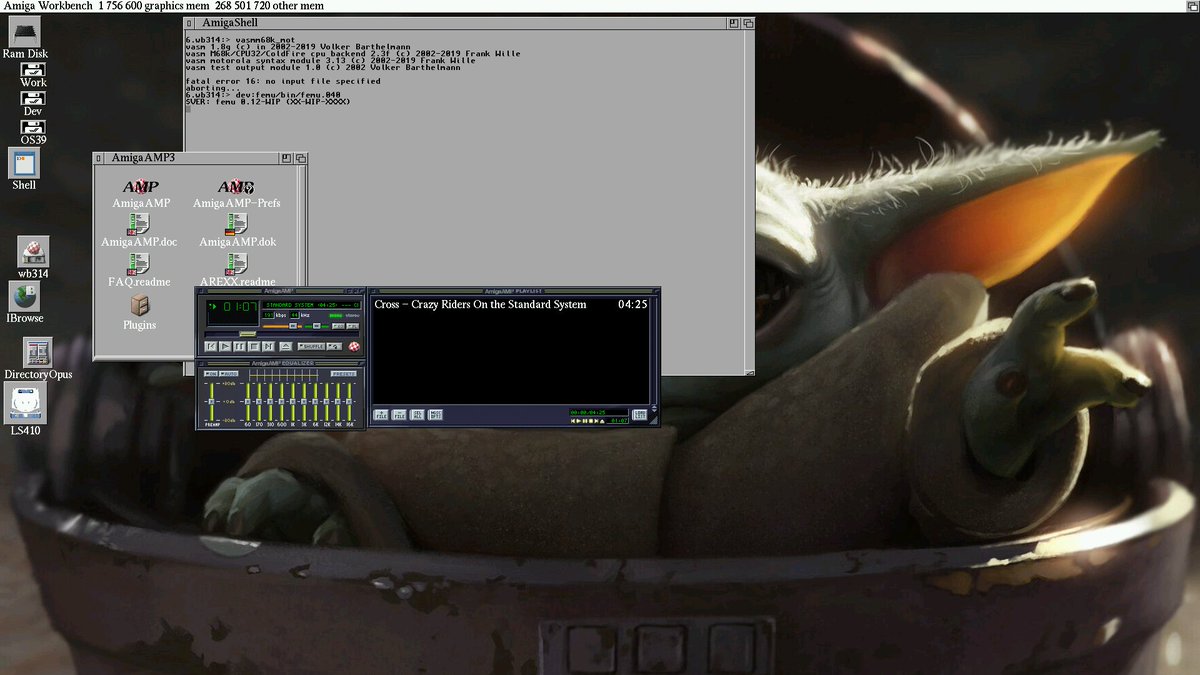Click the 16K equalizer band slider

[x=349, y=401]
